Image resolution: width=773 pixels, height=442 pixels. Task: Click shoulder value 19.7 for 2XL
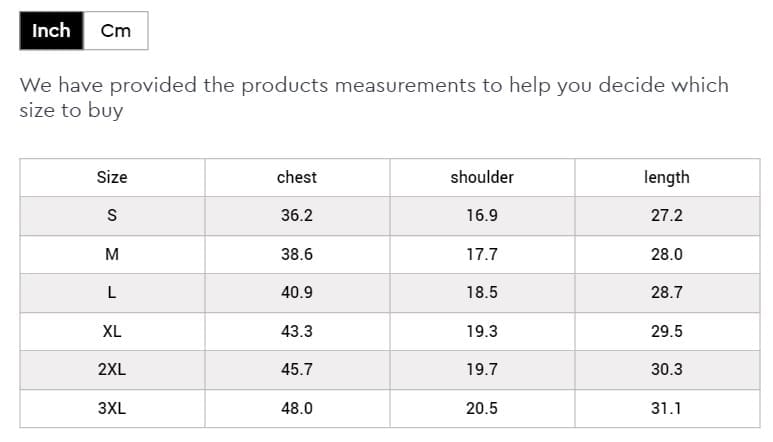tap(482, 370)
